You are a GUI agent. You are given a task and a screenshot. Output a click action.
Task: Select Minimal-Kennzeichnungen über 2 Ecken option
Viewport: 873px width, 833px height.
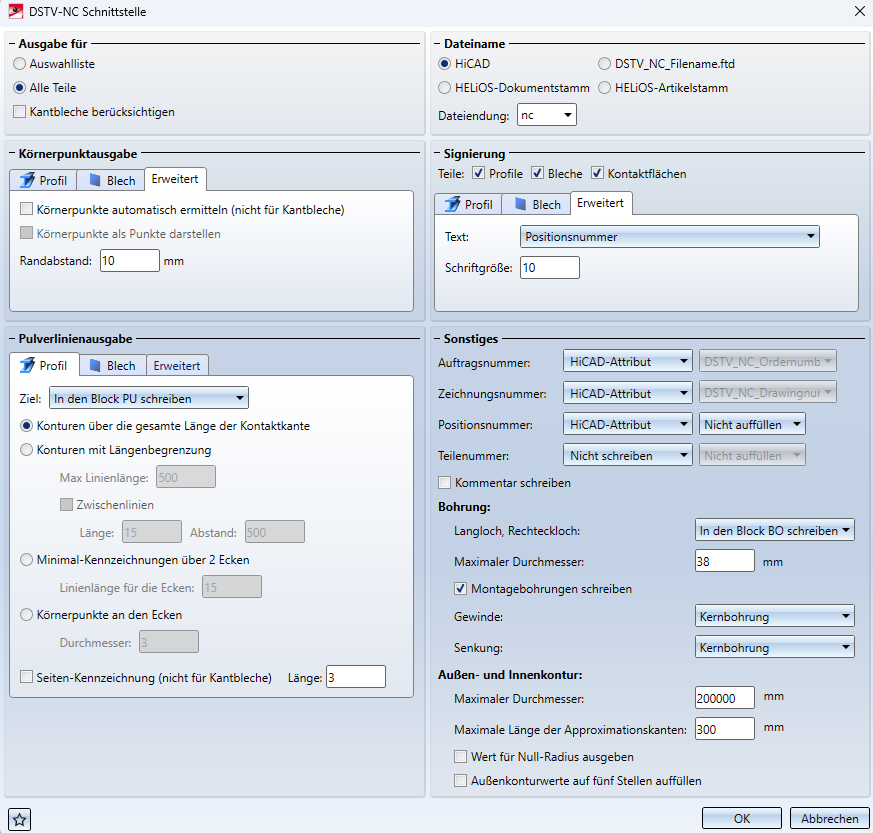[x=26, y=560]
